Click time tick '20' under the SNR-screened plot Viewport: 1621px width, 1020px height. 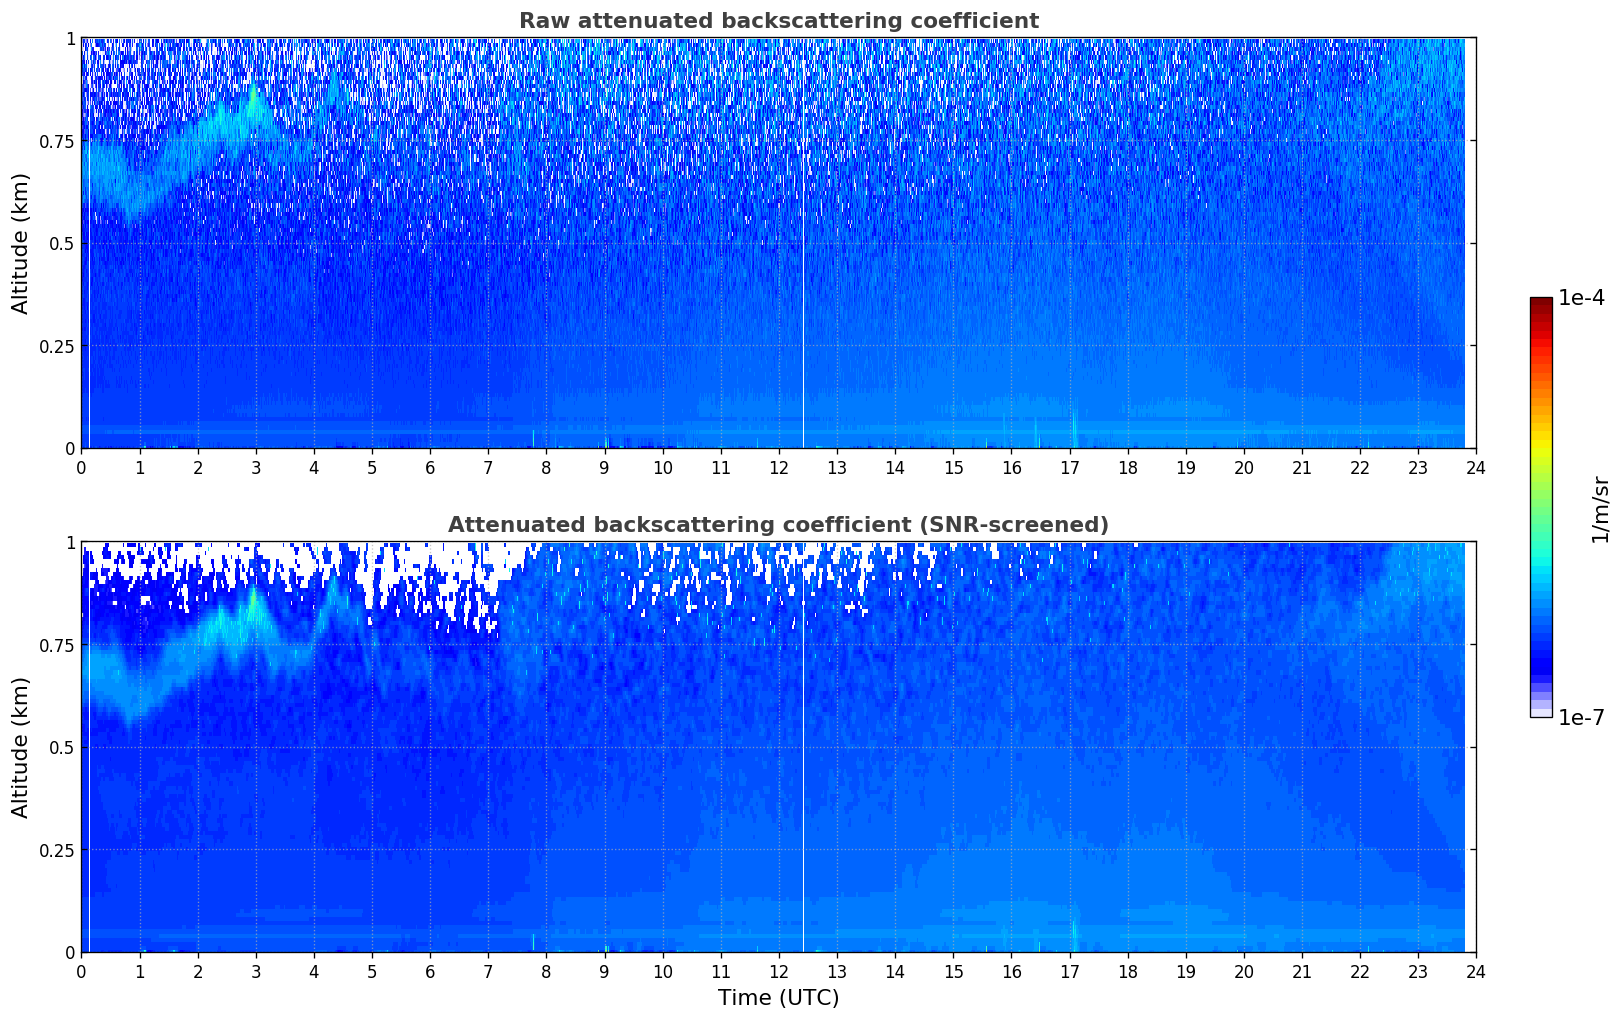pyautogui.click(x=1244, y=971)
